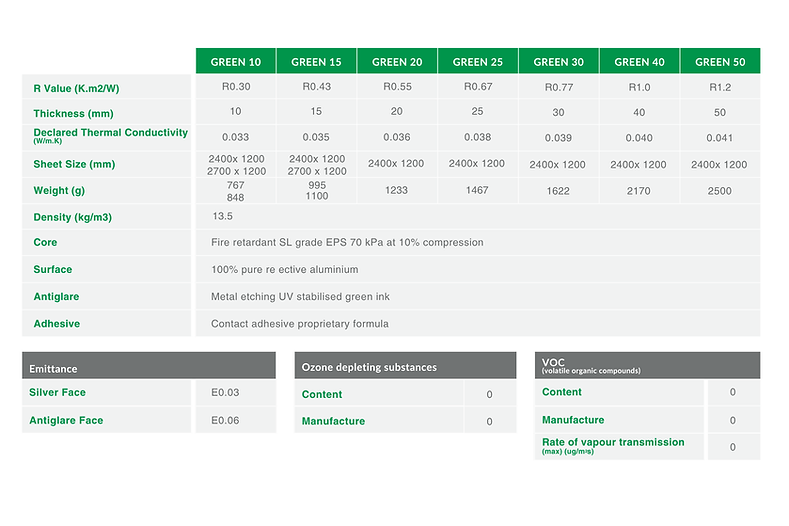The height and width of the screenshot is (526, 789).
Task: Select the 13.5 density value
Action: click(x=223, y=215)
